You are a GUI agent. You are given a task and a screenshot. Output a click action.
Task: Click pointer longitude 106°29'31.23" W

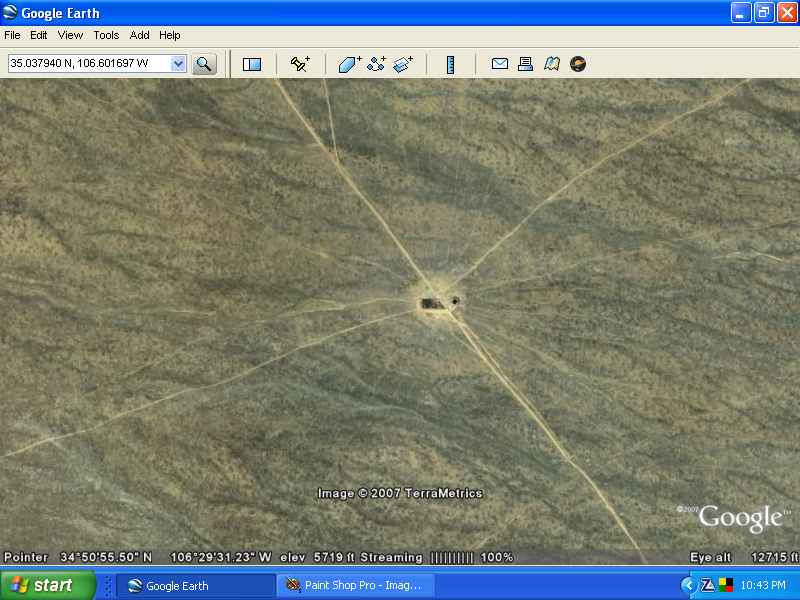pyautogui.click(x=220, y=557)
